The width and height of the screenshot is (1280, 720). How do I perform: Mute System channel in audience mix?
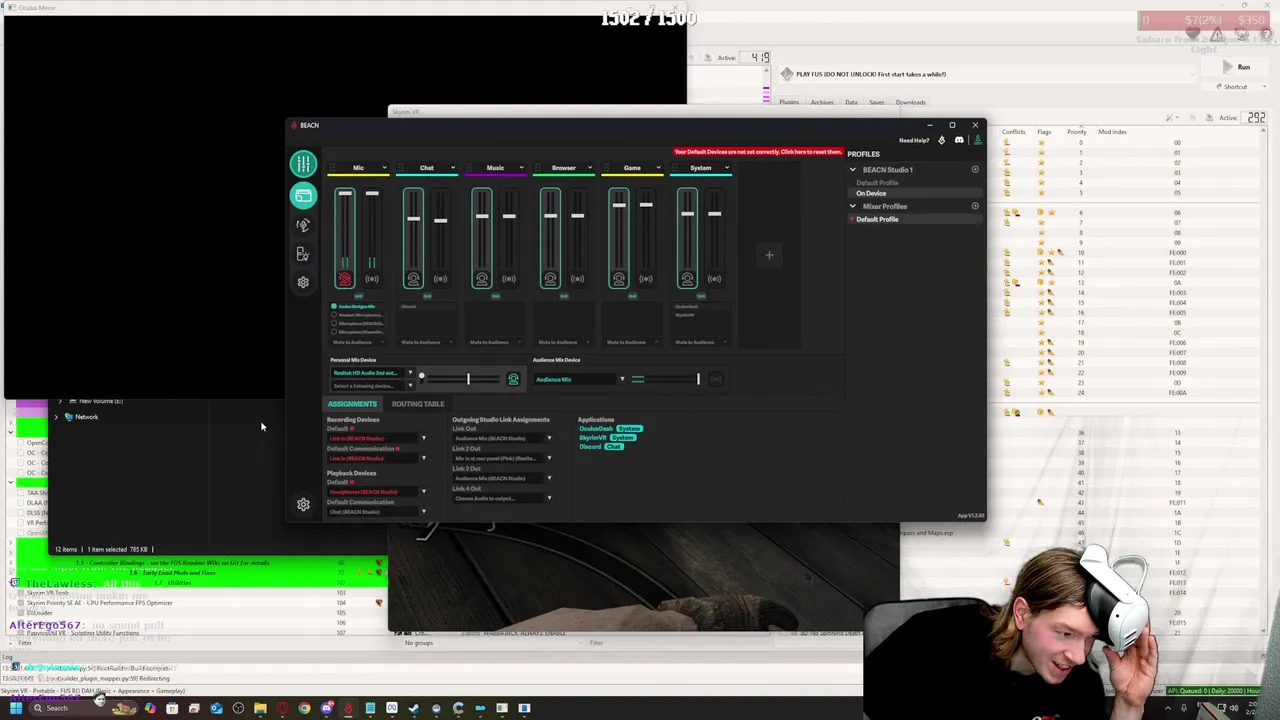[x=714, y=279]
